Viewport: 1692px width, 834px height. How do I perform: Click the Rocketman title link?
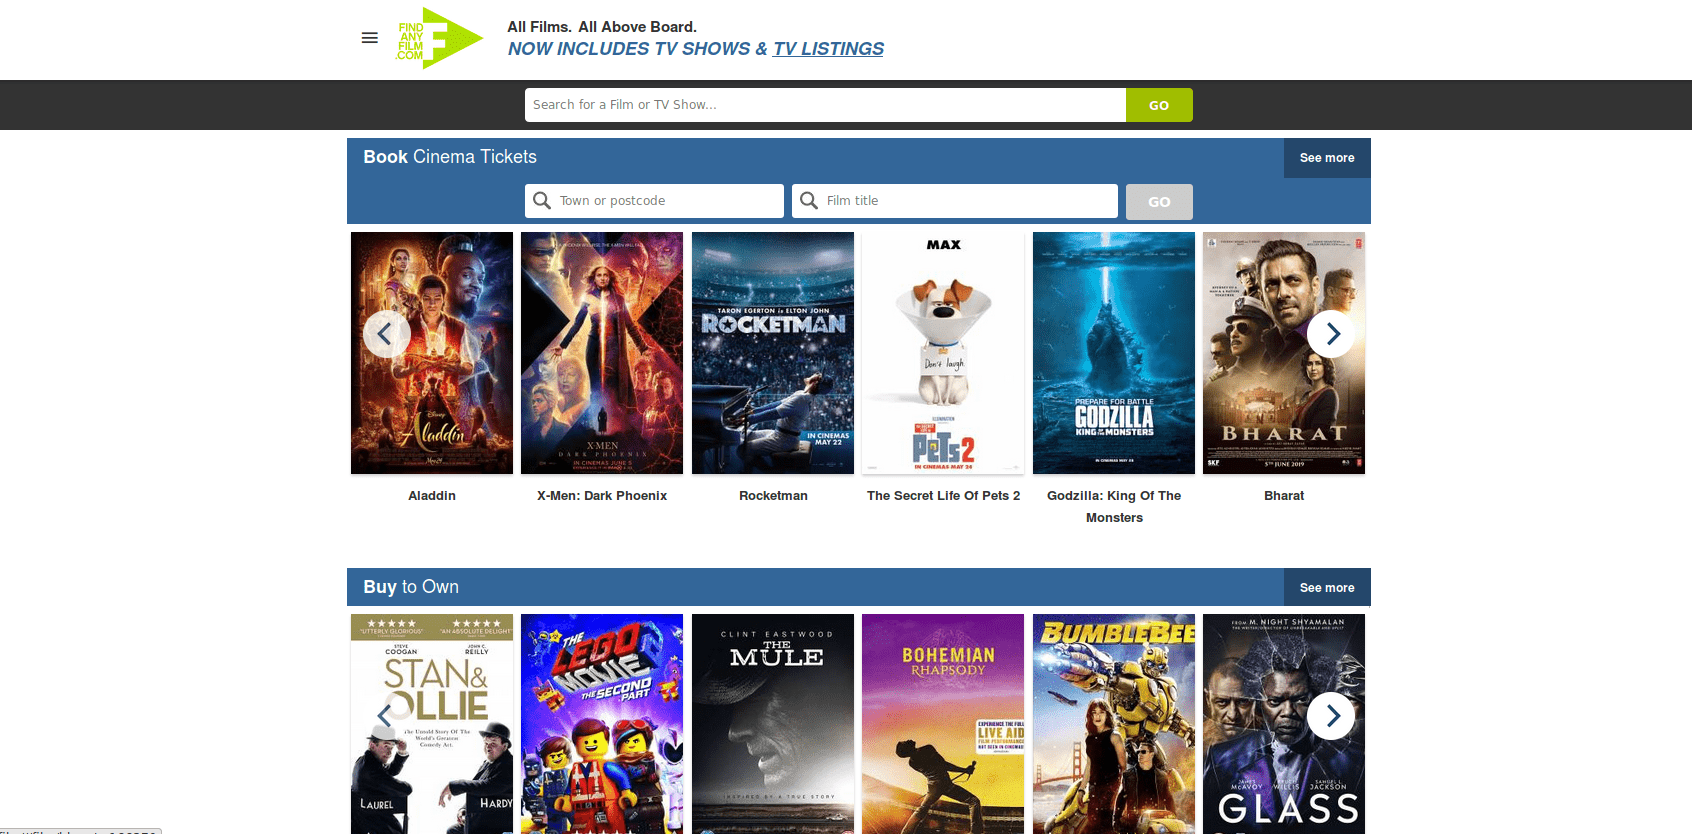[773, 496]
